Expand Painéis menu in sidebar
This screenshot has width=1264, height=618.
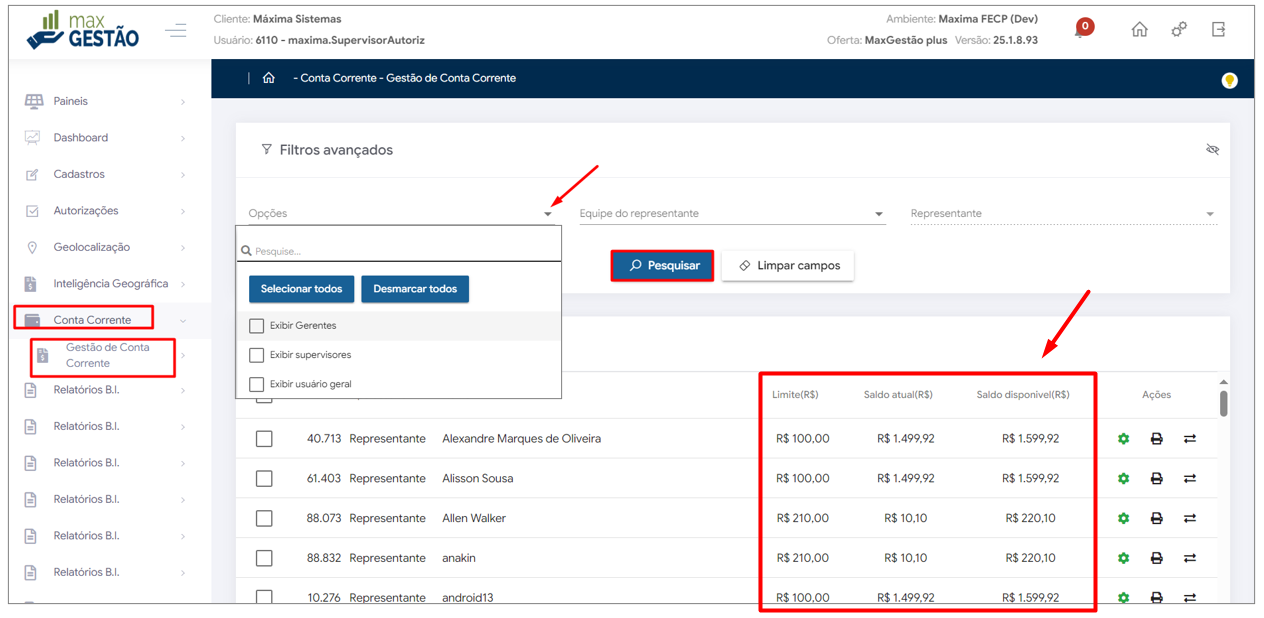click(105, 101)
